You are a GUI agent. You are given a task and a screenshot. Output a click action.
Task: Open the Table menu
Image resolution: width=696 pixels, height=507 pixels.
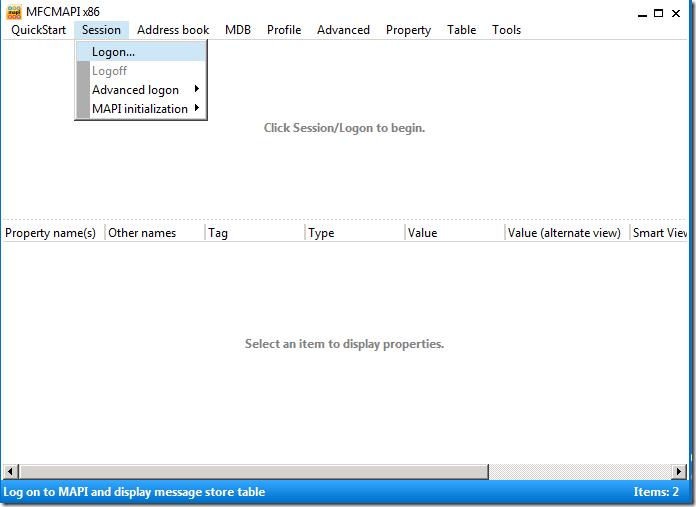pyautogui.click(x=461, y=30)
